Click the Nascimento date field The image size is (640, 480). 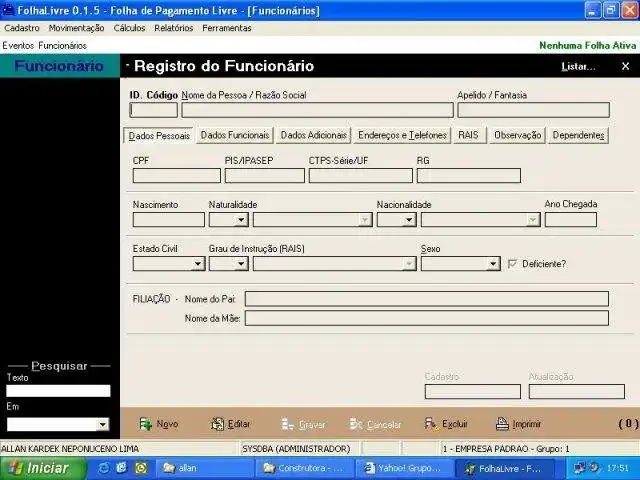pos(169,220)
